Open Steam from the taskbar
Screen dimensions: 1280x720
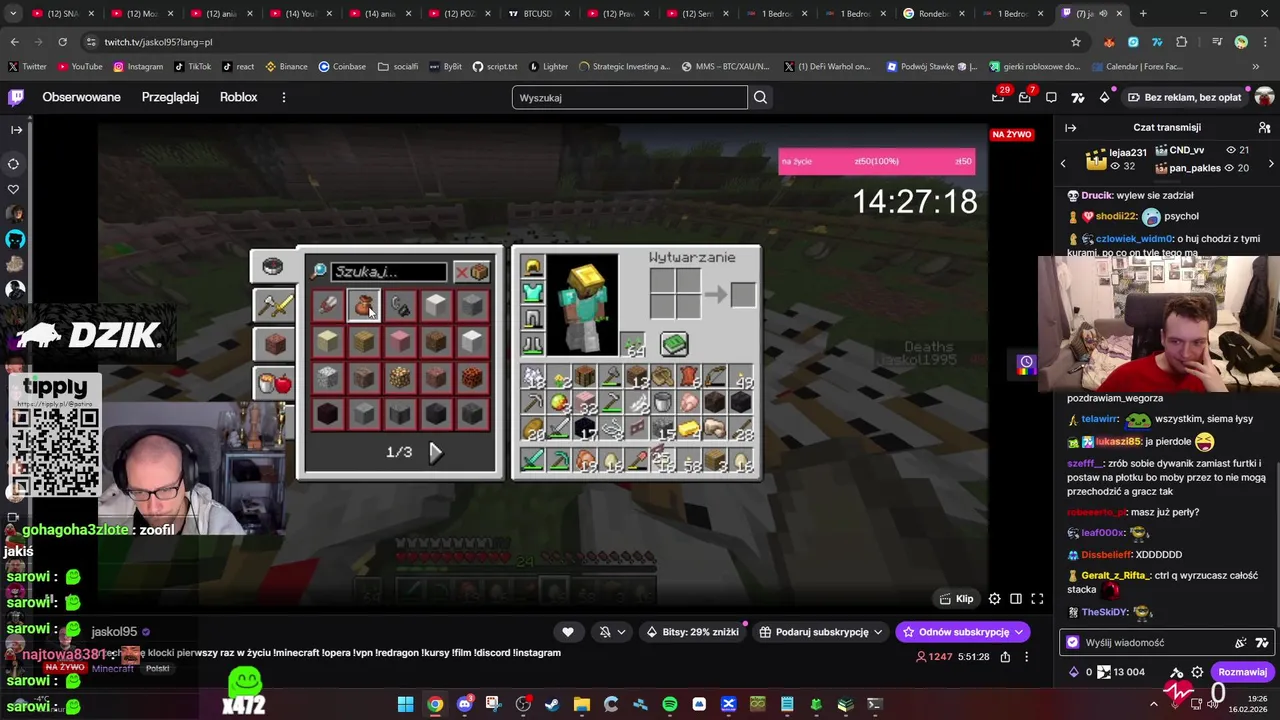[552, 704]
